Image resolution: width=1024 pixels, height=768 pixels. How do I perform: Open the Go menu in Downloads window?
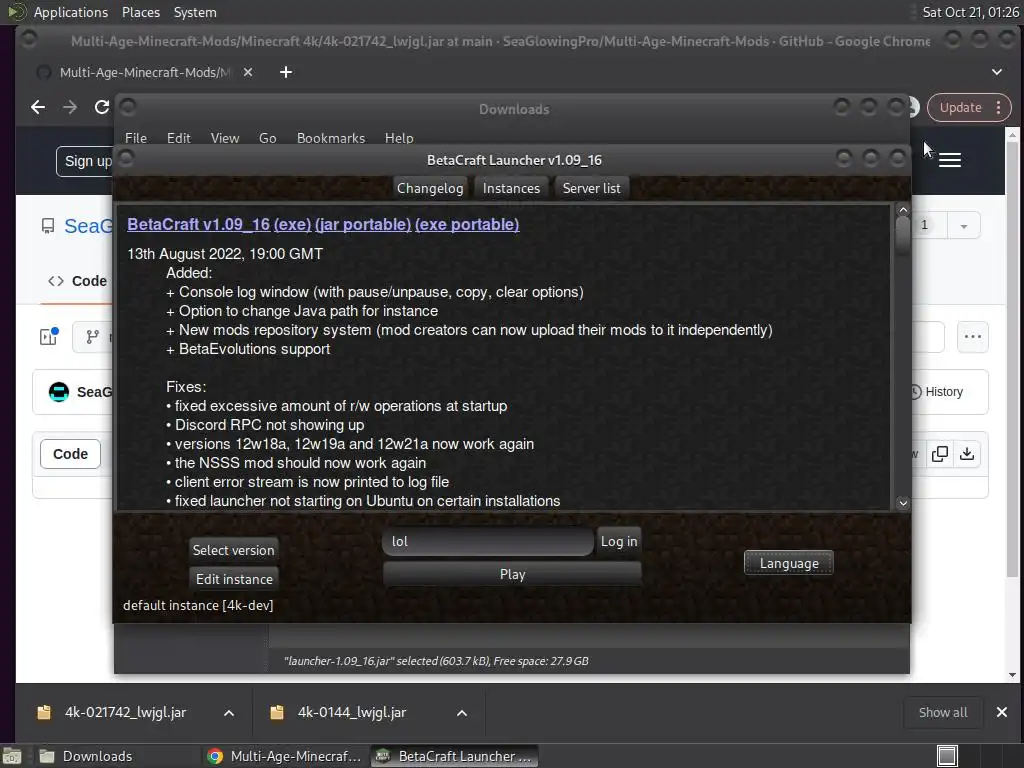click(x=267, y=138)
